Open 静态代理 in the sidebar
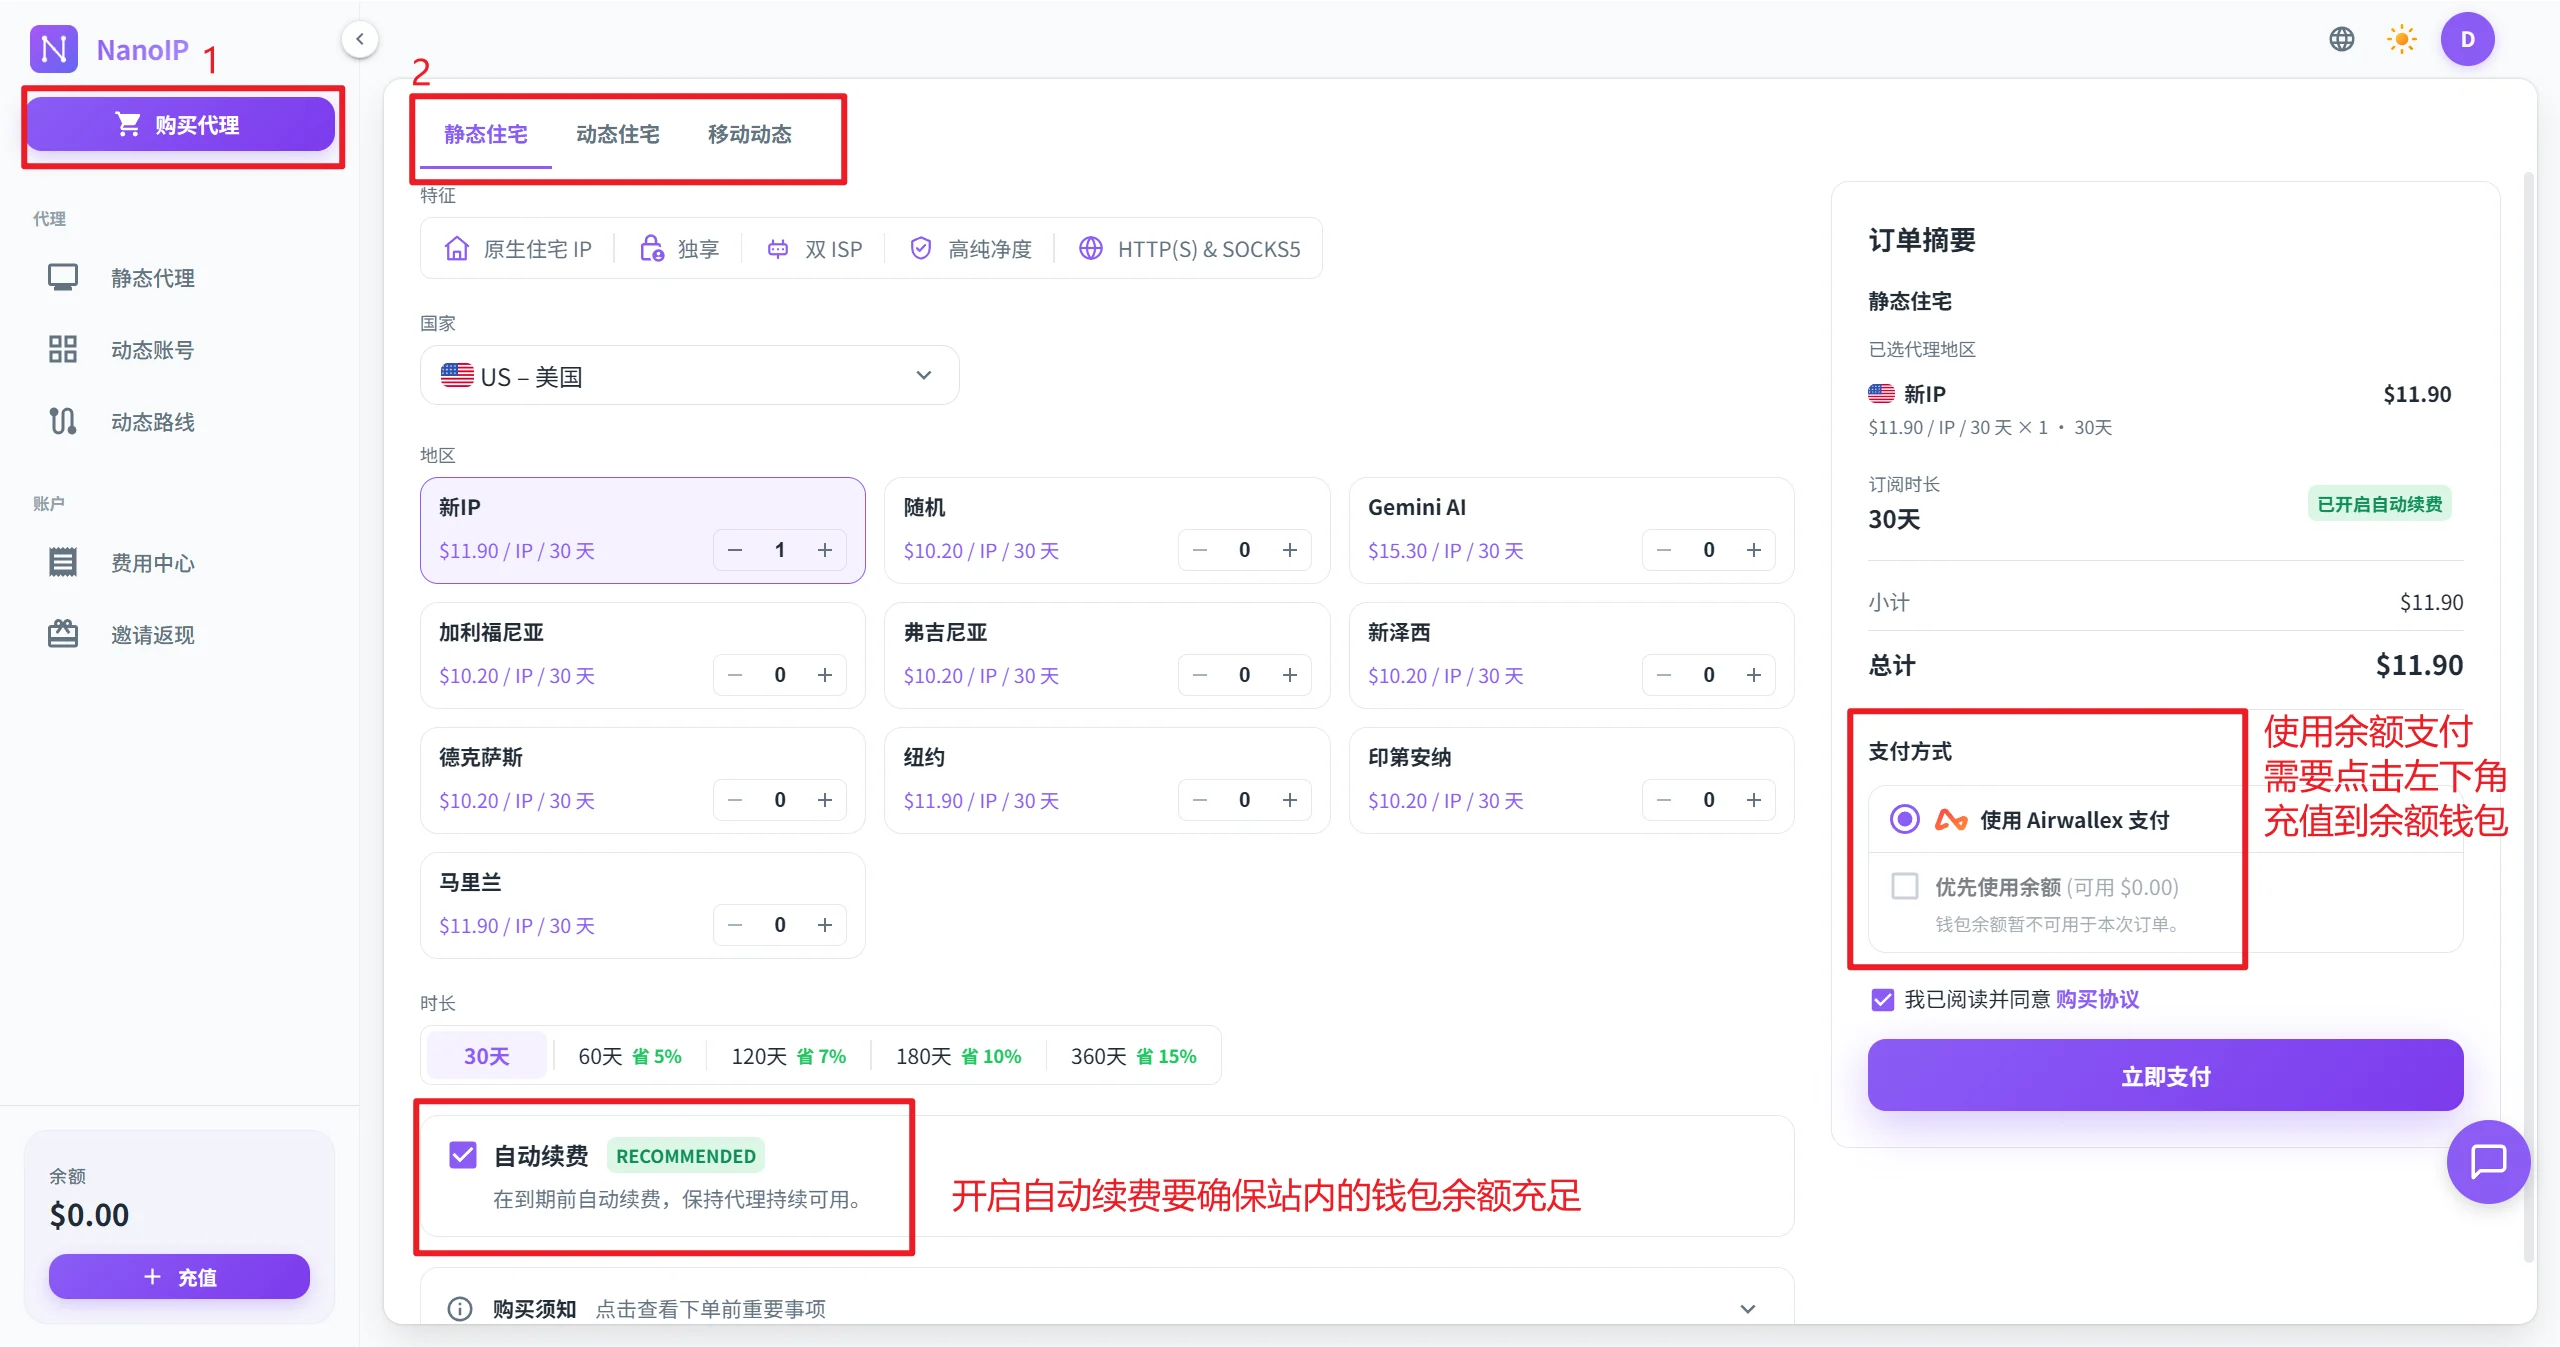The width and height of the screenshot is (2560, 1347). point(180,278)
